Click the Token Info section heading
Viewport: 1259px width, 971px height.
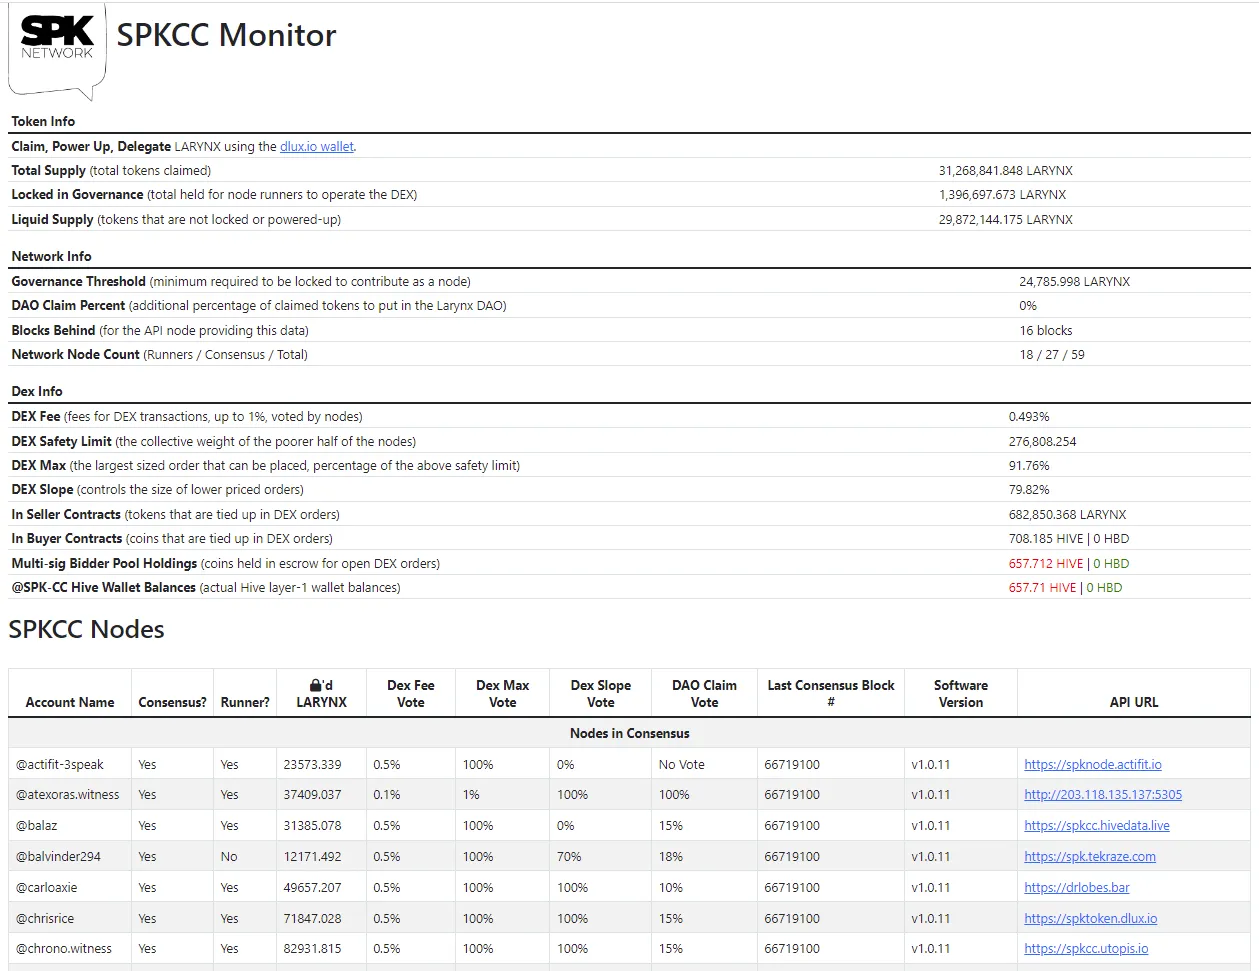coord(43,121)
